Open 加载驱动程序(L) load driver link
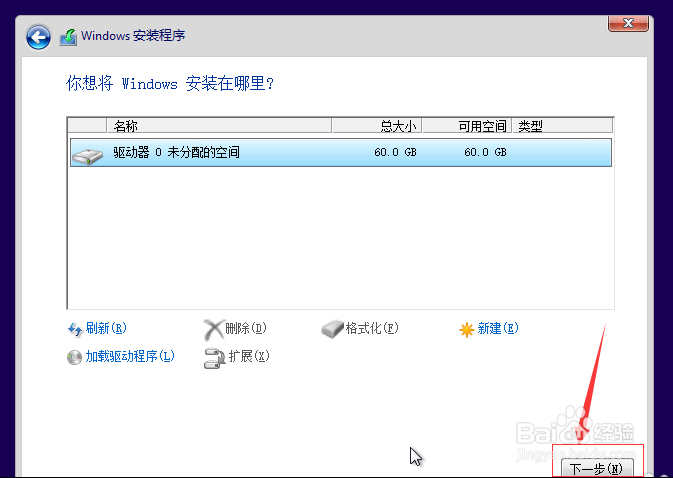Viewport: 673px width, 478px height. [130, 356]
